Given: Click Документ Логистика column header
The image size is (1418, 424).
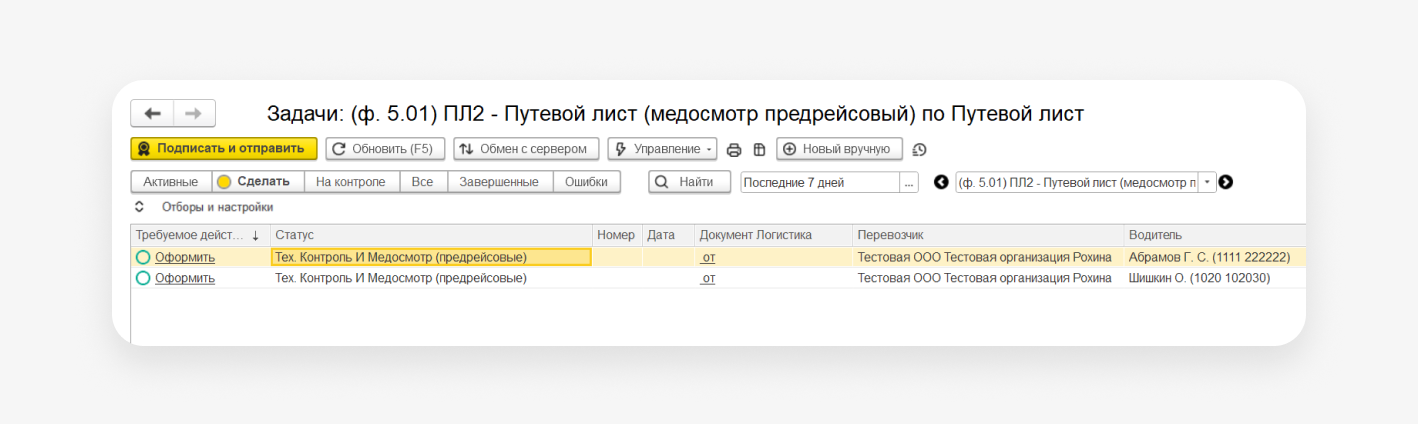Looking at the screenshot, I should tap(774, 235).
